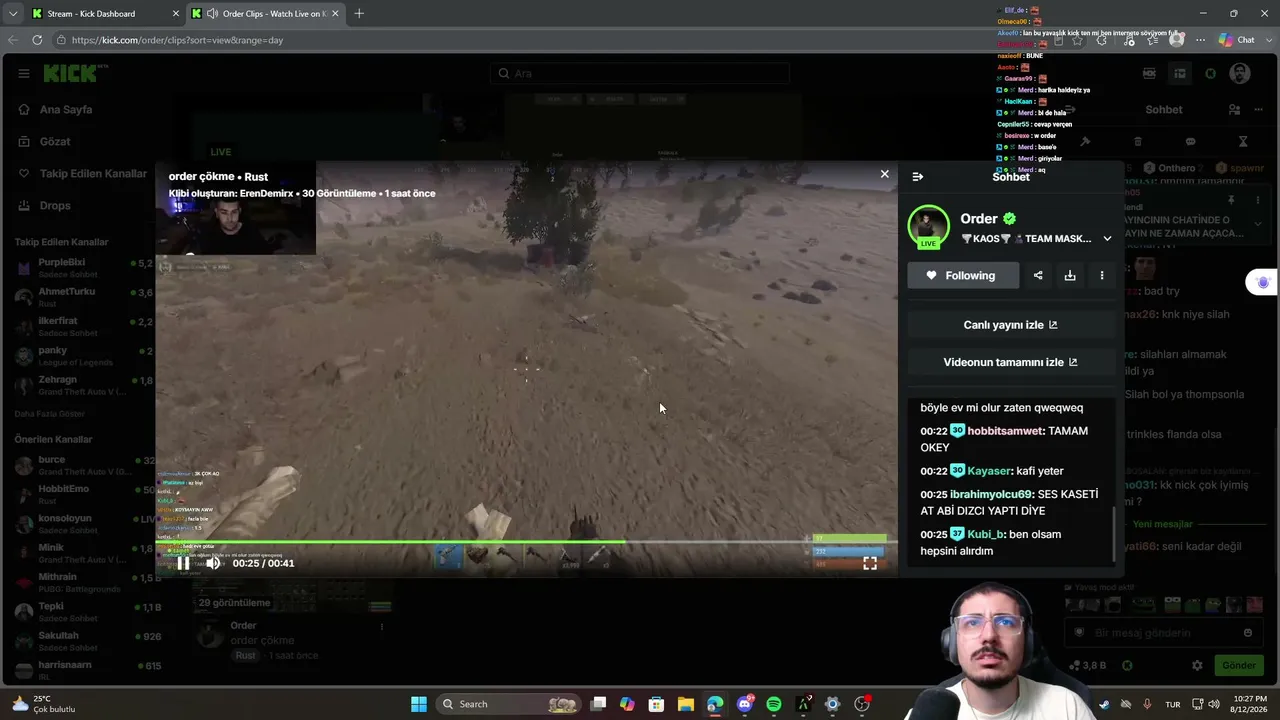This screenshot has height=720, width=1280.
Task: Close the clip player popup
Action: click(x=884, y=174)
